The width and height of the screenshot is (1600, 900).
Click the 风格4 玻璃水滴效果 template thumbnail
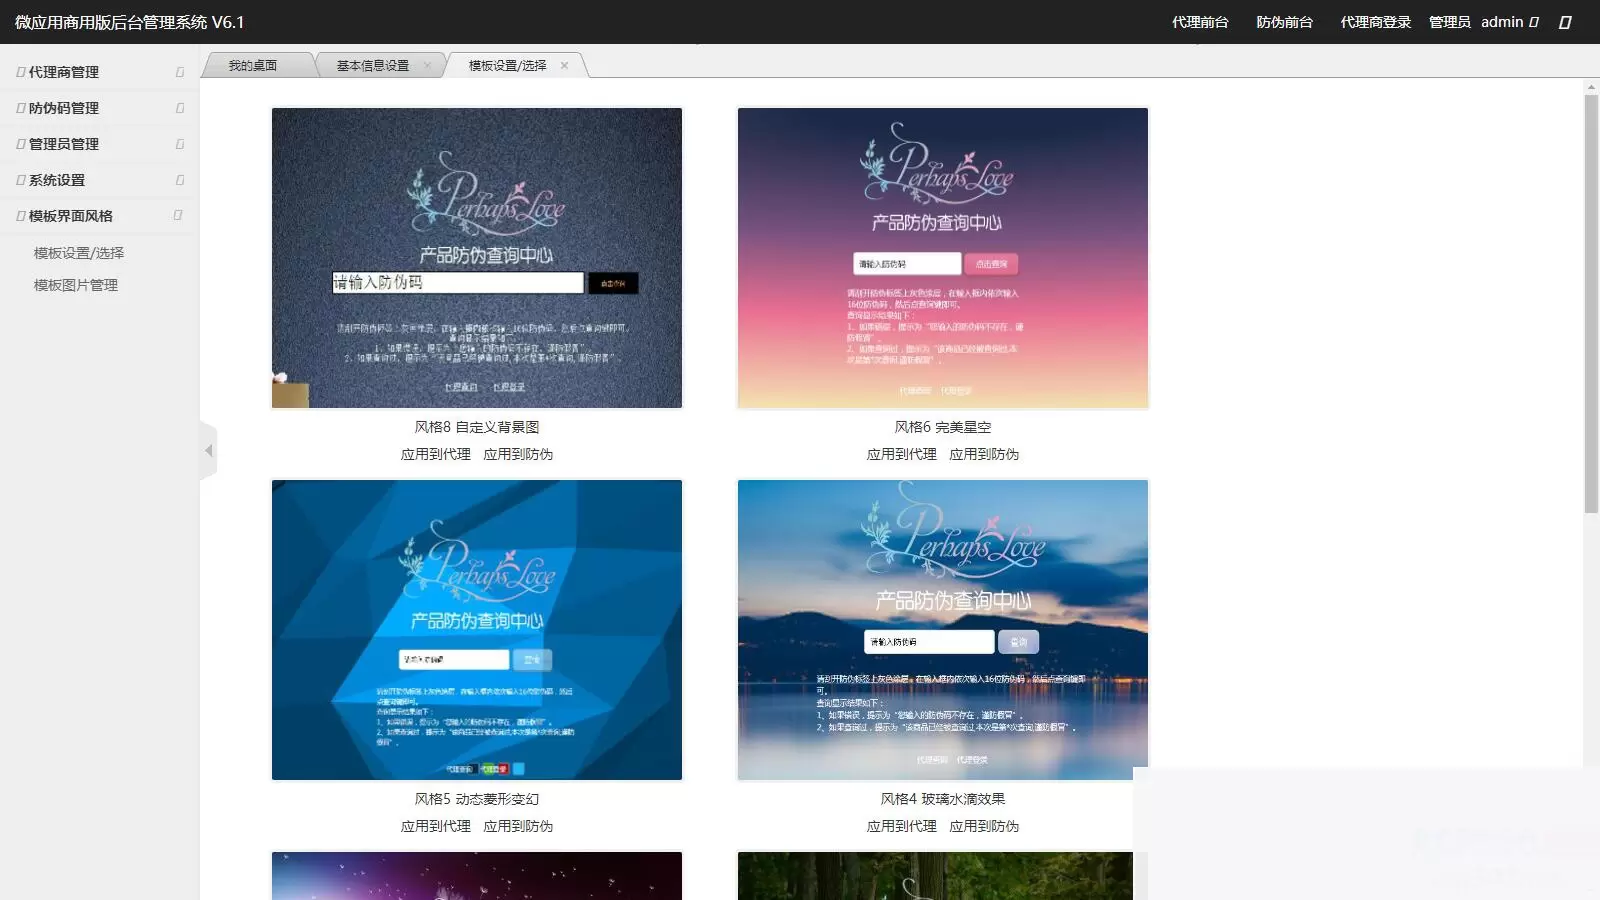click(943, 630)
